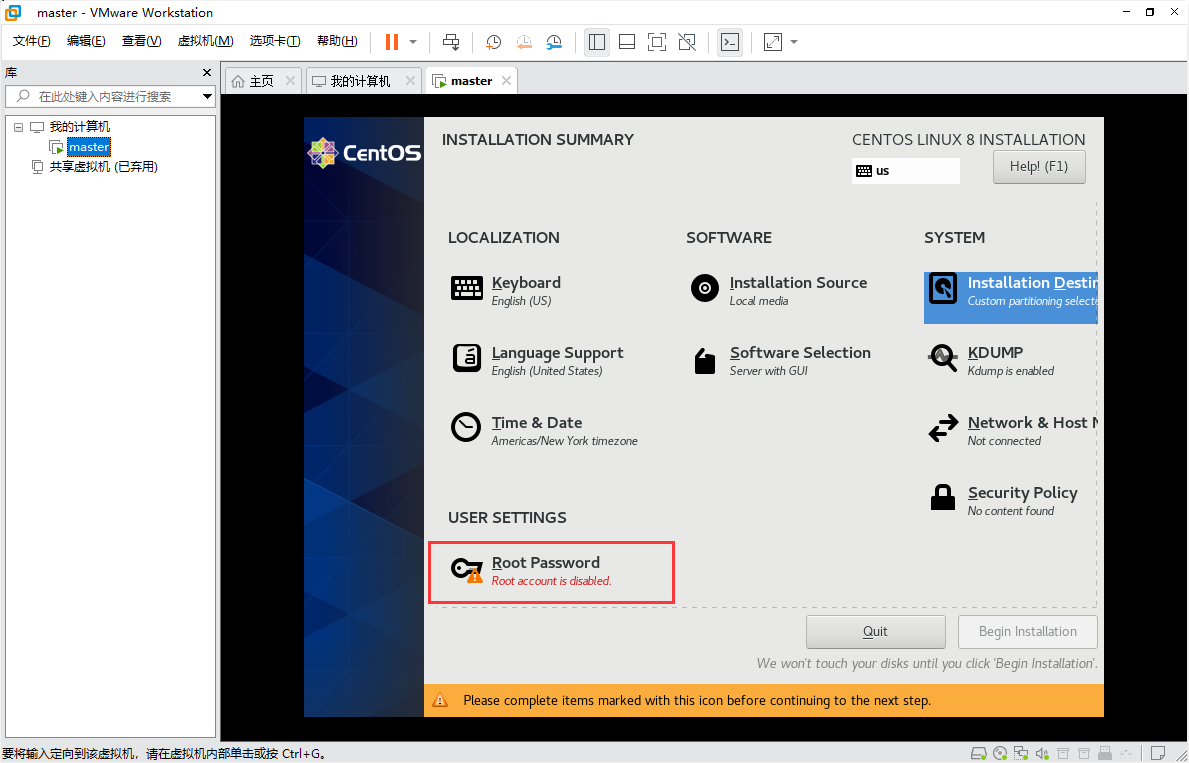Toggle the library sidebar view icon

(x=597, y=42)
